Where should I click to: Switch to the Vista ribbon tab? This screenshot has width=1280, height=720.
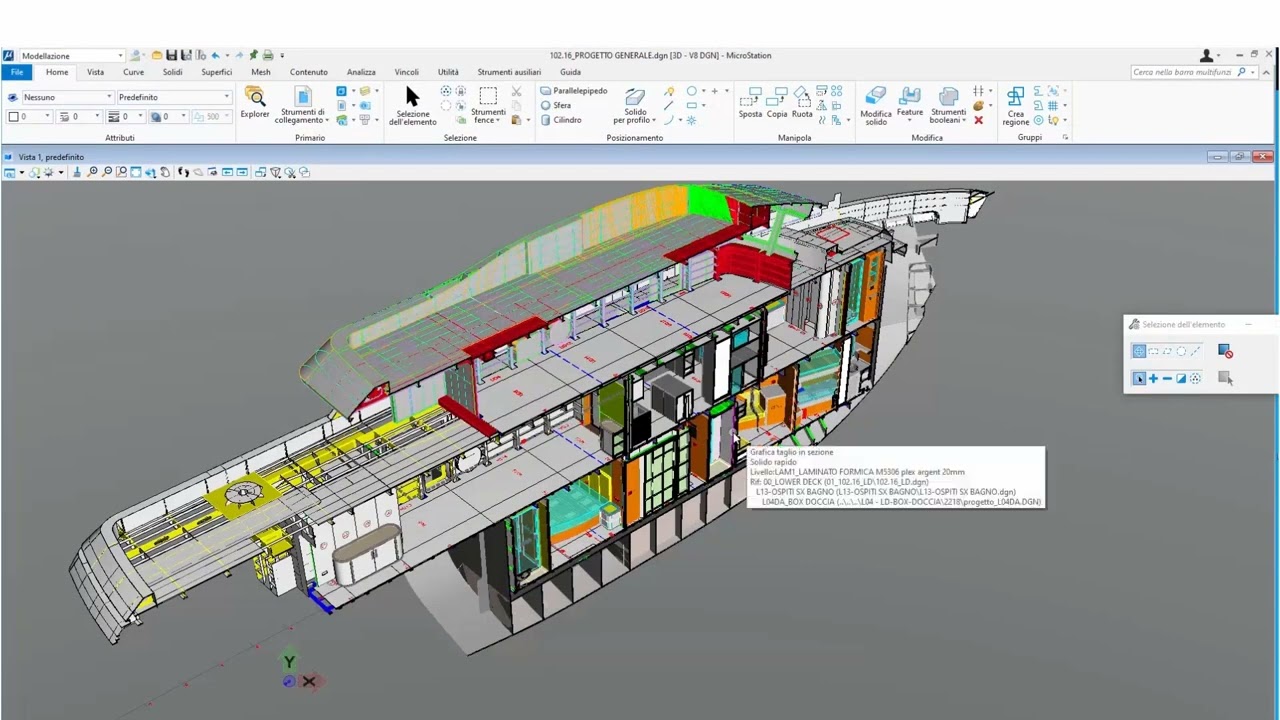click(x=95, y=72)
